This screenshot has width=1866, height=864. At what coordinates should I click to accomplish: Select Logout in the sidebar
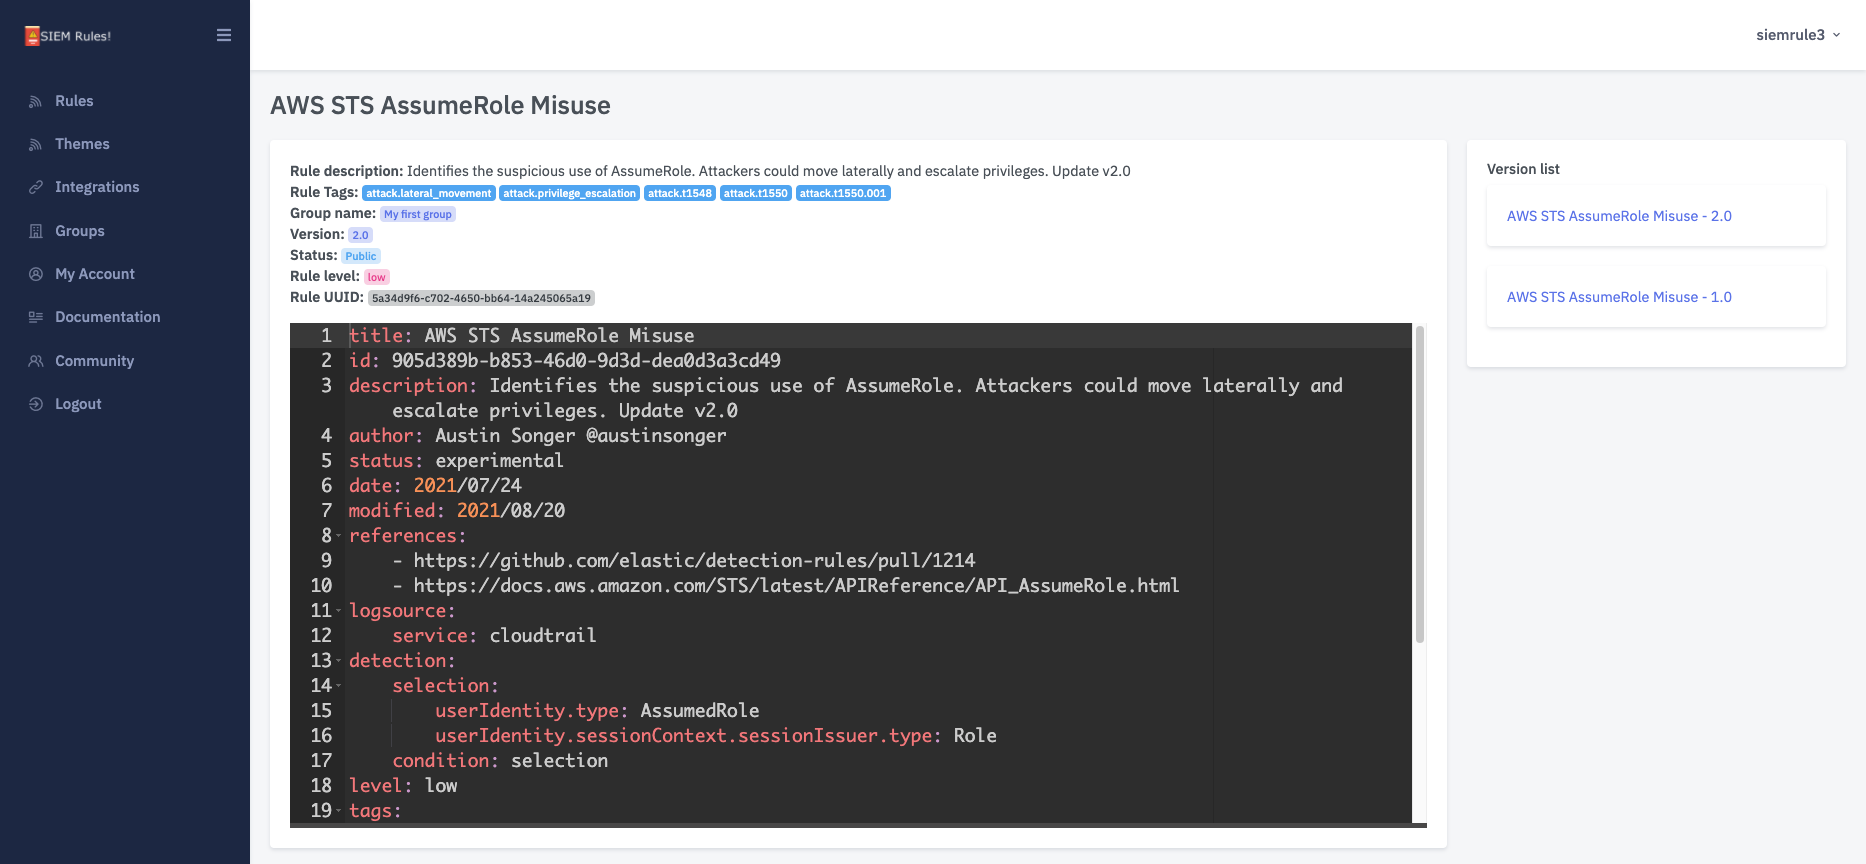(78, 404)
